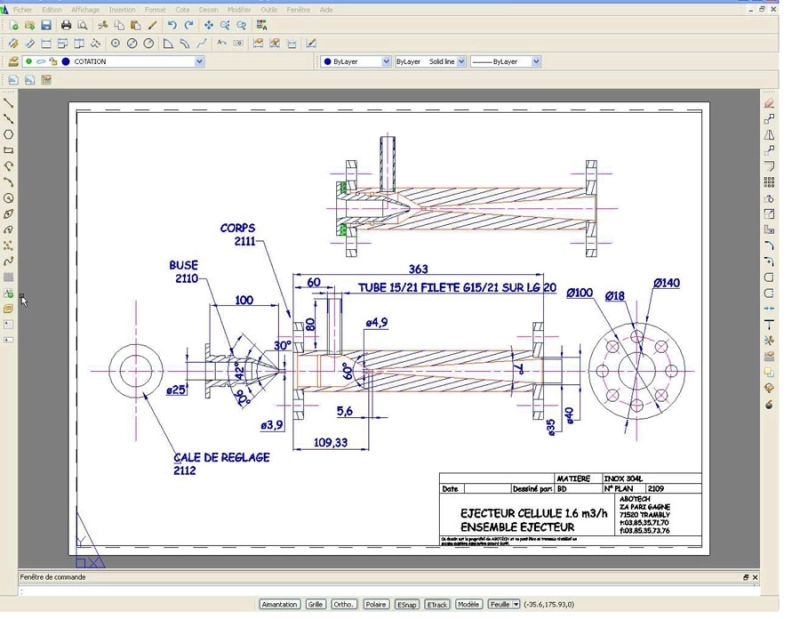Screen dimensions: 800x619
Task: Click the Copy icon
Action: tap(119, 25)
